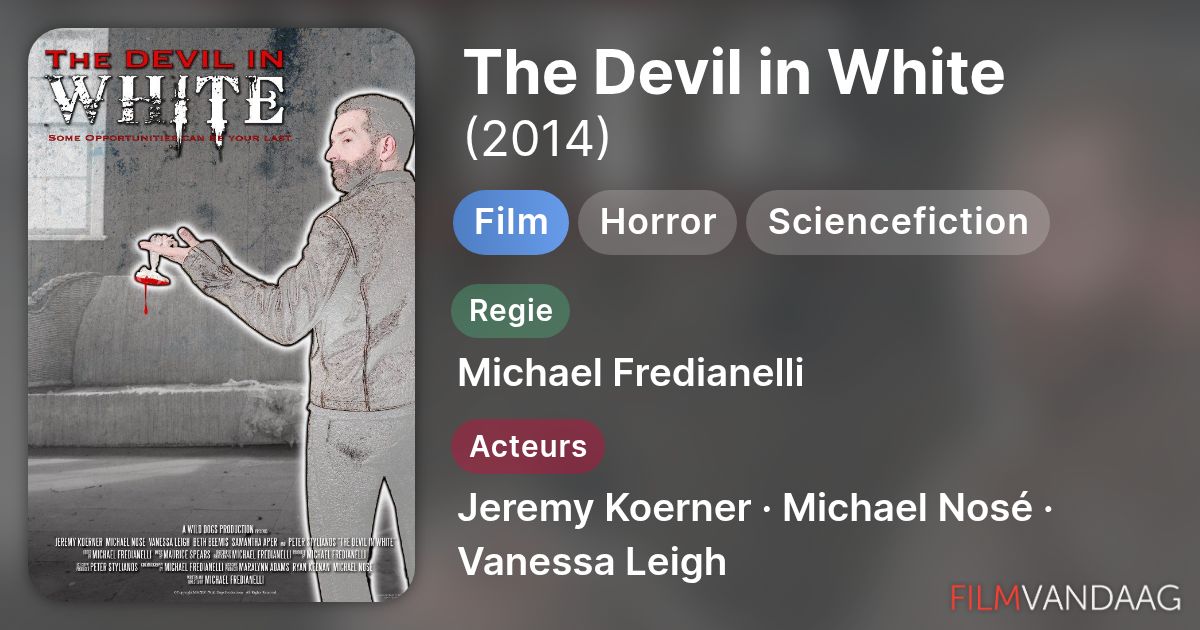Open actor Jeremy Koerner
Viewport: 1200px width, 630px height.
(x=604, y=508)
